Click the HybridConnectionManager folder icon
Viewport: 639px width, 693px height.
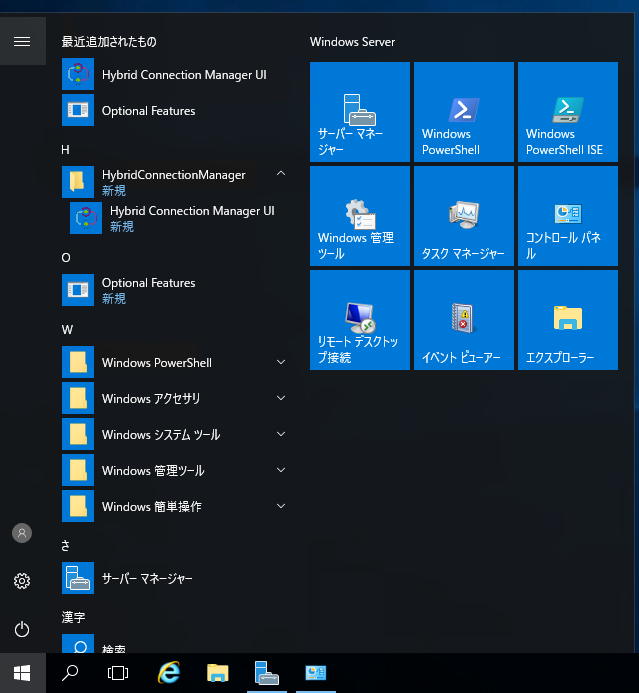[x=78, y=182]
